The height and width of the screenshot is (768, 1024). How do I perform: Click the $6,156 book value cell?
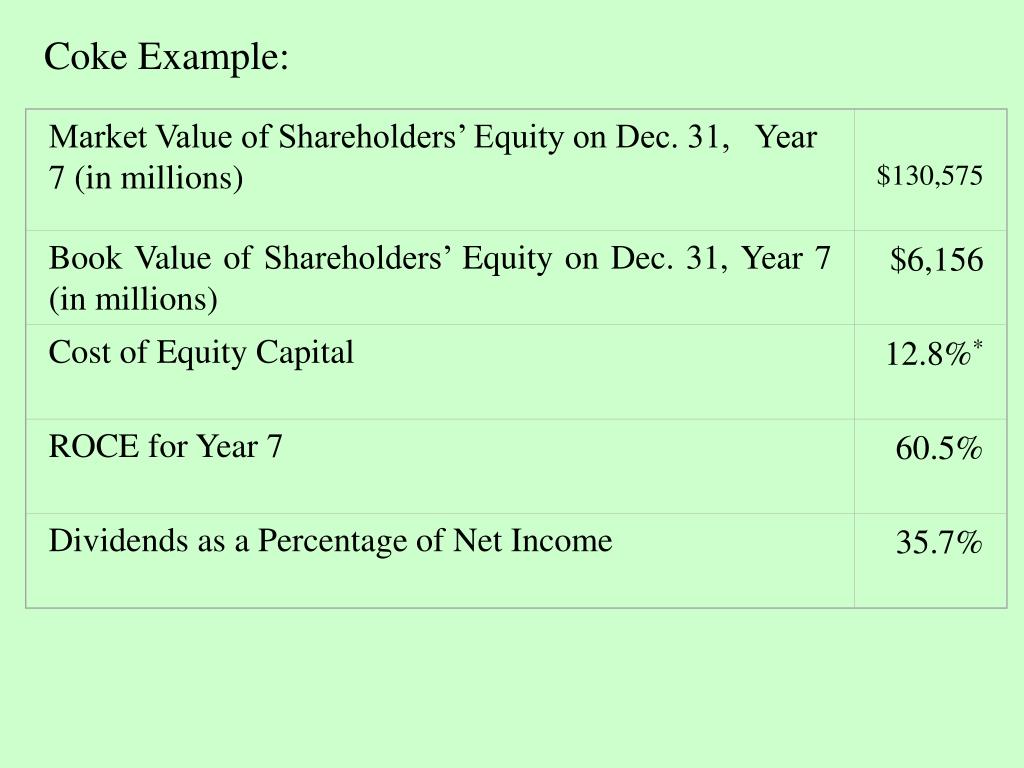[936, 259]
